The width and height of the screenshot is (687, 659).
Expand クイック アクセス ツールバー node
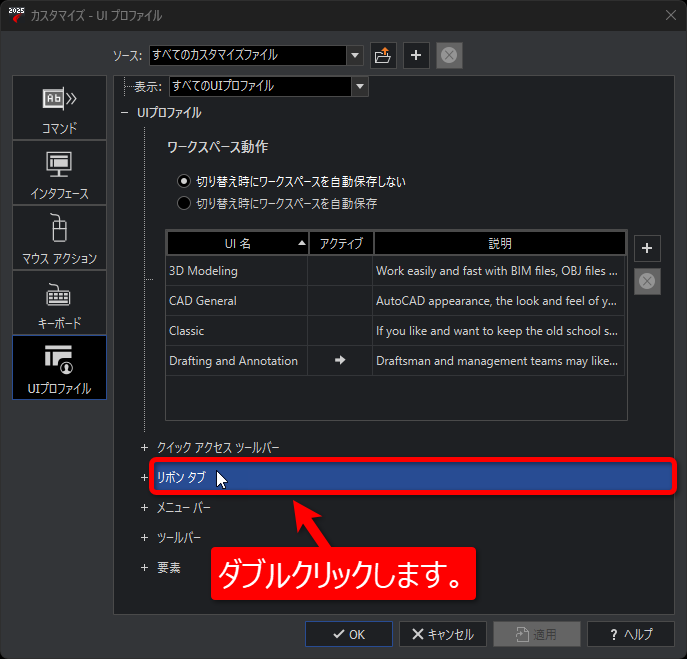144,447
